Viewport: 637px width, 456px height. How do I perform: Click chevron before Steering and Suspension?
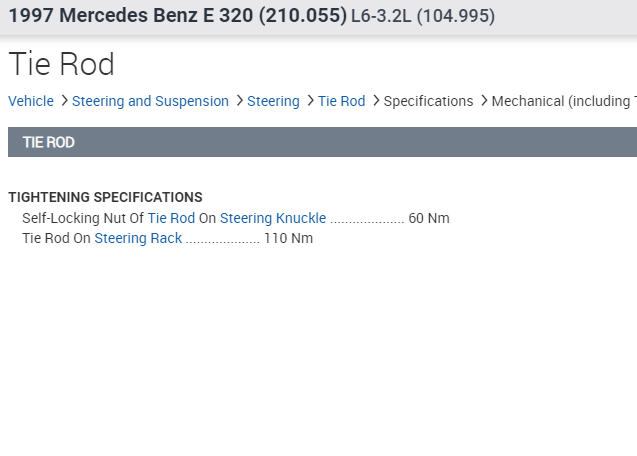pos(64,101)
